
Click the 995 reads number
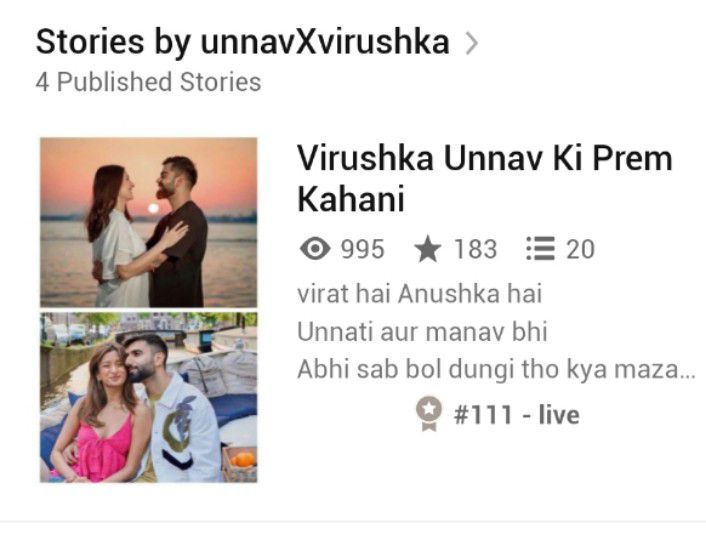(362, 249)
